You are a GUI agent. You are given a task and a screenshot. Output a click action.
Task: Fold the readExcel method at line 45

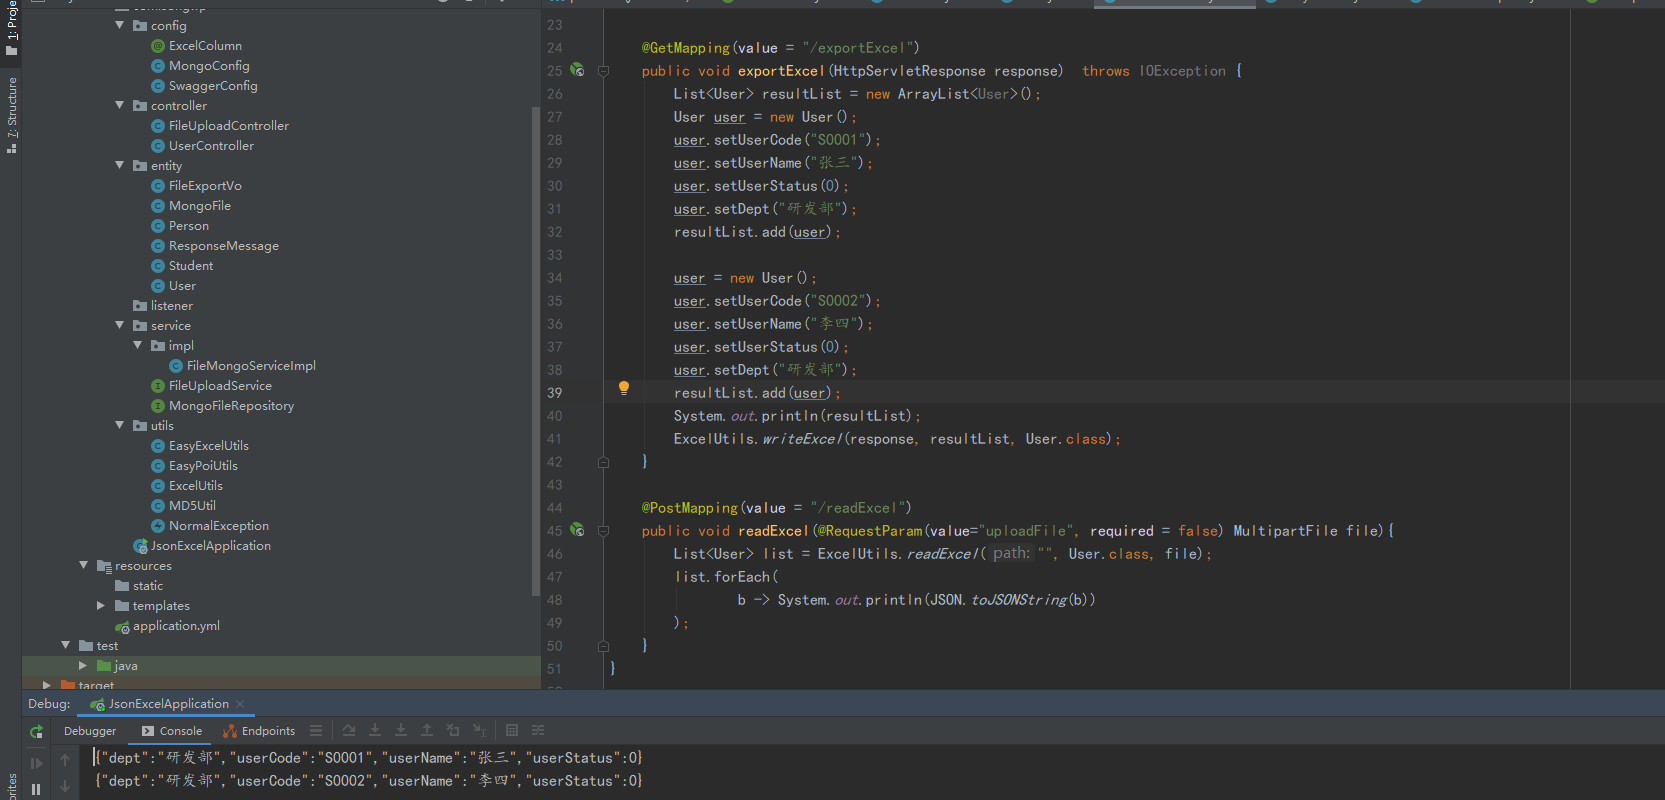point(603,531)
